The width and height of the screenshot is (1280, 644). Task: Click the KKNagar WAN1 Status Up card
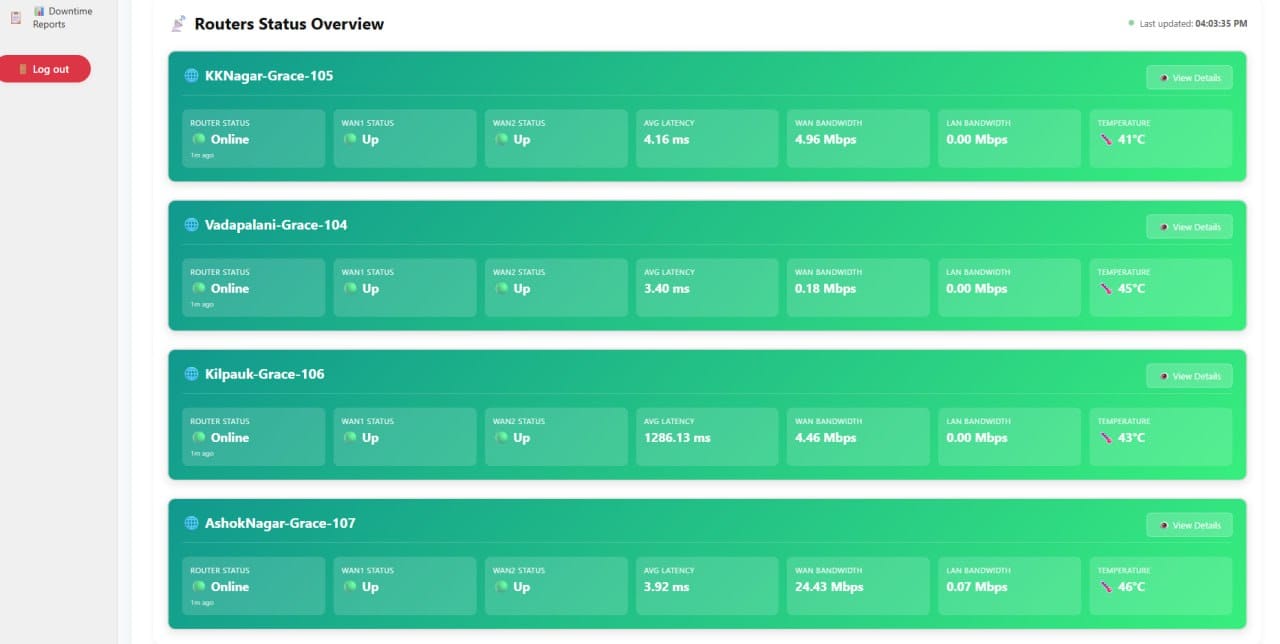coord(404,138)
